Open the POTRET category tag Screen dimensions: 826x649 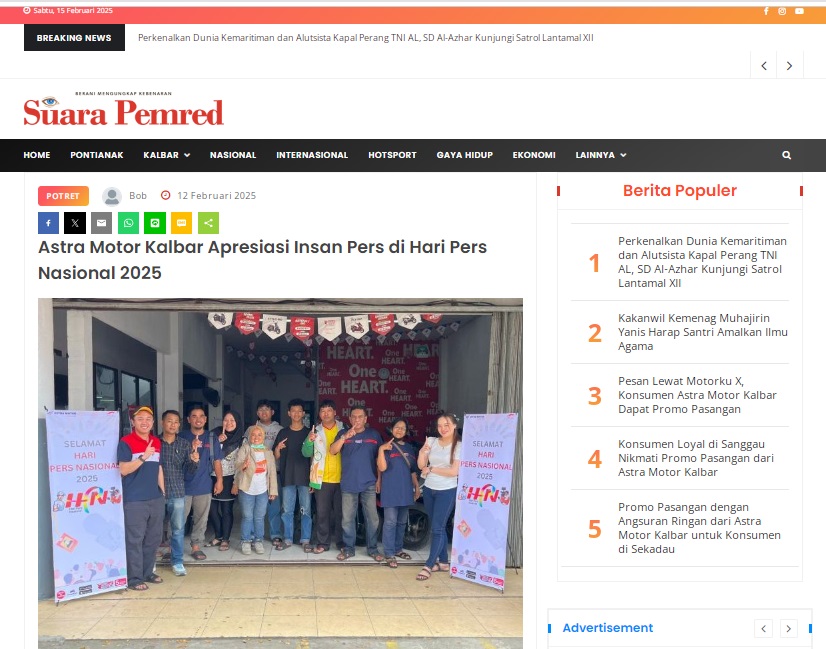point(63,196)
